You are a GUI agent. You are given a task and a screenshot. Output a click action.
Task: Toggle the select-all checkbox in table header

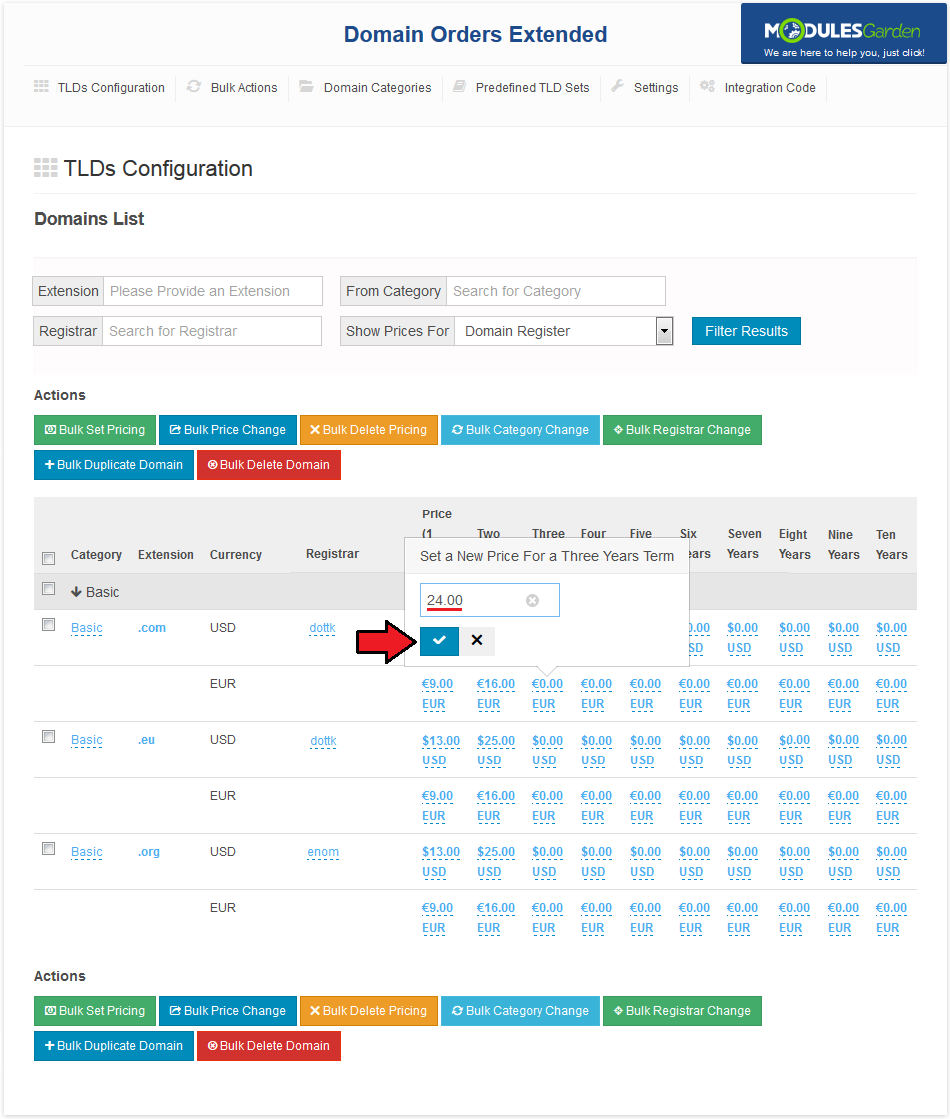coord(49,558)
